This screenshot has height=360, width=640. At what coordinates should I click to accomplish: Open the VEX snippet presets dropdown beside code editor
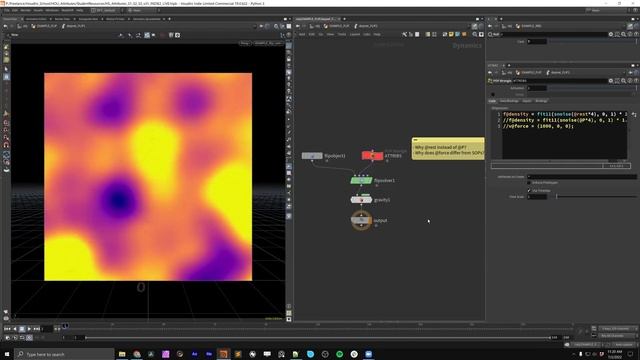point(633,115)
